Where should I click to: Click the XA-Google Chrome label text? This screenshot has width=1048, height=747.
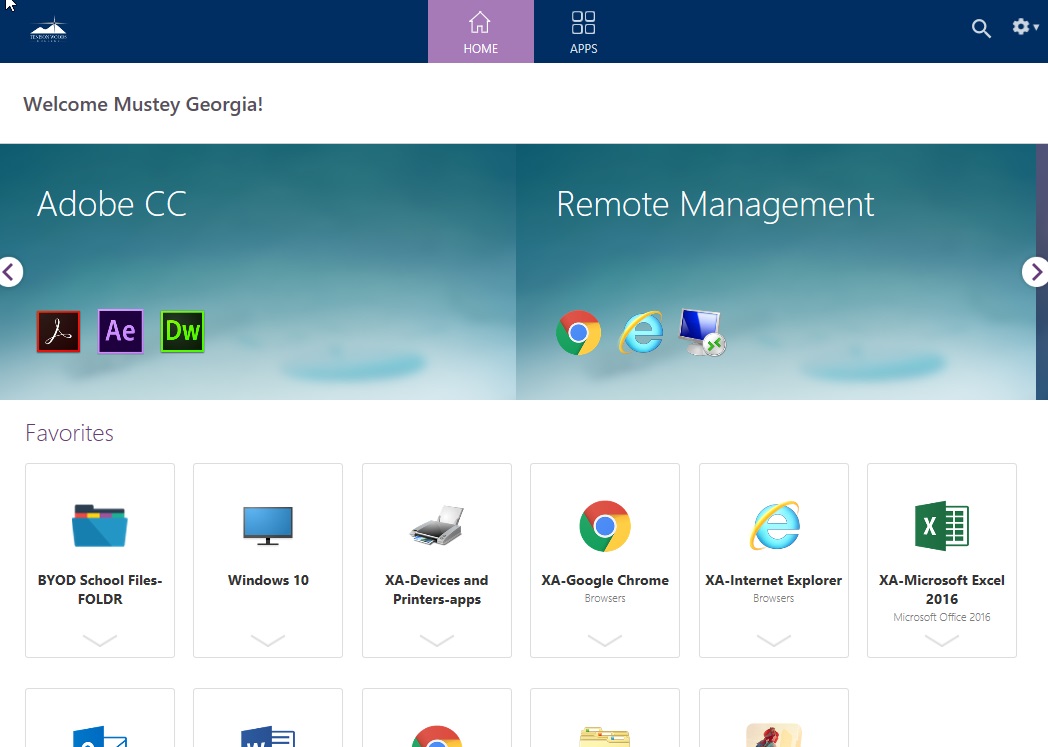[605, 580]
